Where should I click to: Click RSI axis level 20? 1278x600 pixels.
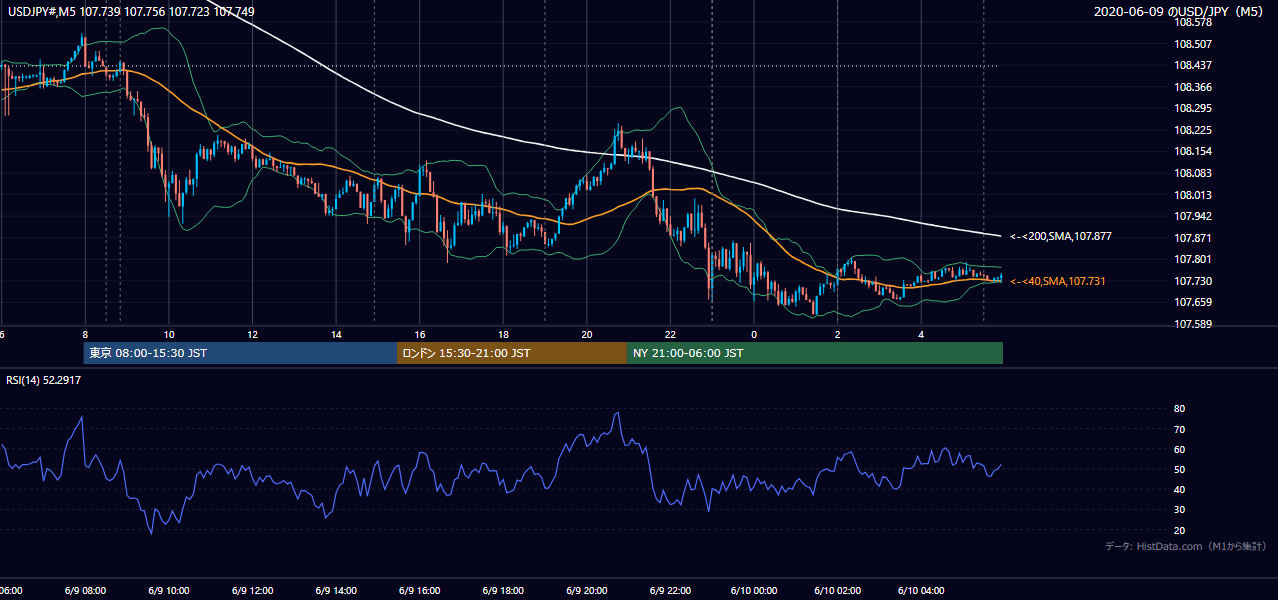[x=1179, y=530]
